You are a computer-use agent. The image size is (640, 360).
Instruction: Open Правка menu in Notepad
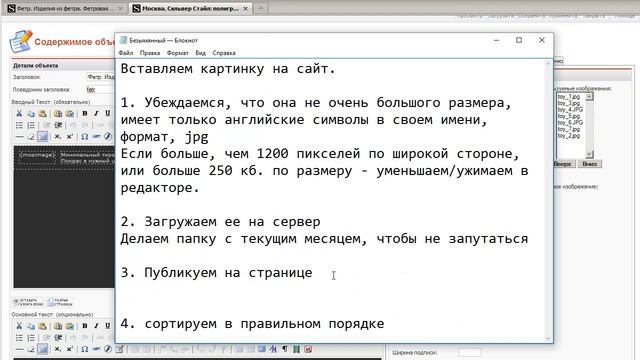tap(150, 53)
